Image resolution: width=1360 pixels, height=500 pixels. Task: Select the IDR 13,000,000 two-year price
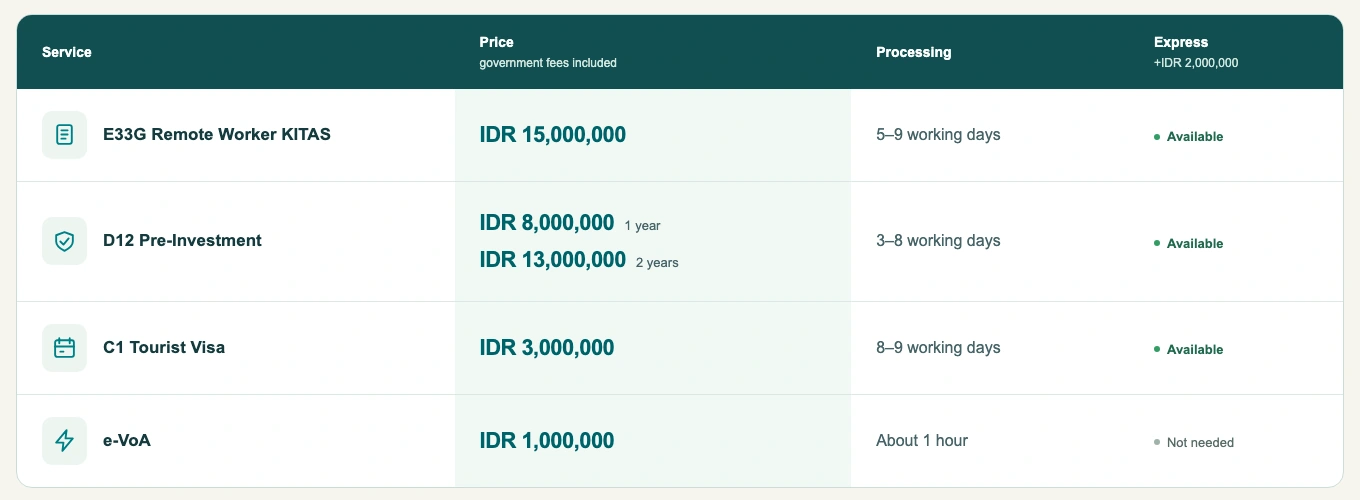point(553,260)
